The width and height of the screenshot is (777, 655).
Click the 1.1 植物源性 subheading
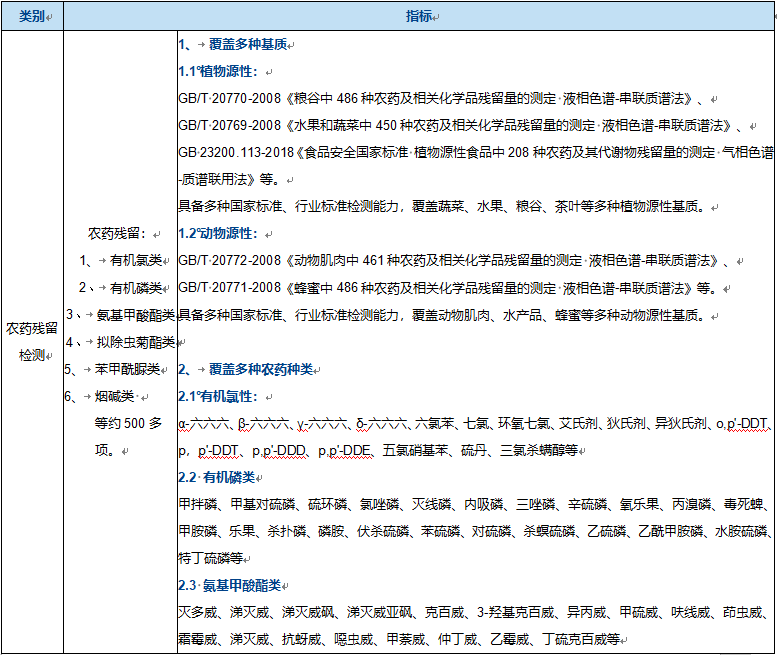218,72
